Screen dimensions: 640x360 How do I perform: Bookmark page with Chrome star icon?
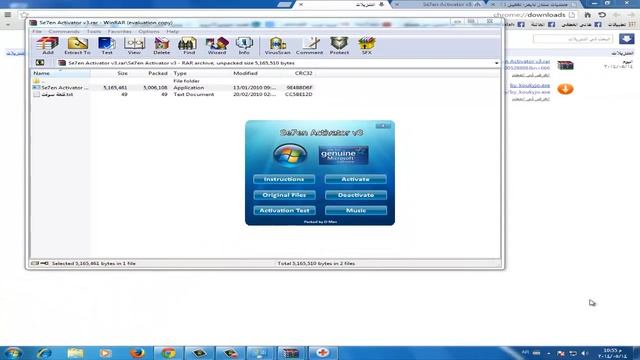pyautogui.click(x=24, y=15)
